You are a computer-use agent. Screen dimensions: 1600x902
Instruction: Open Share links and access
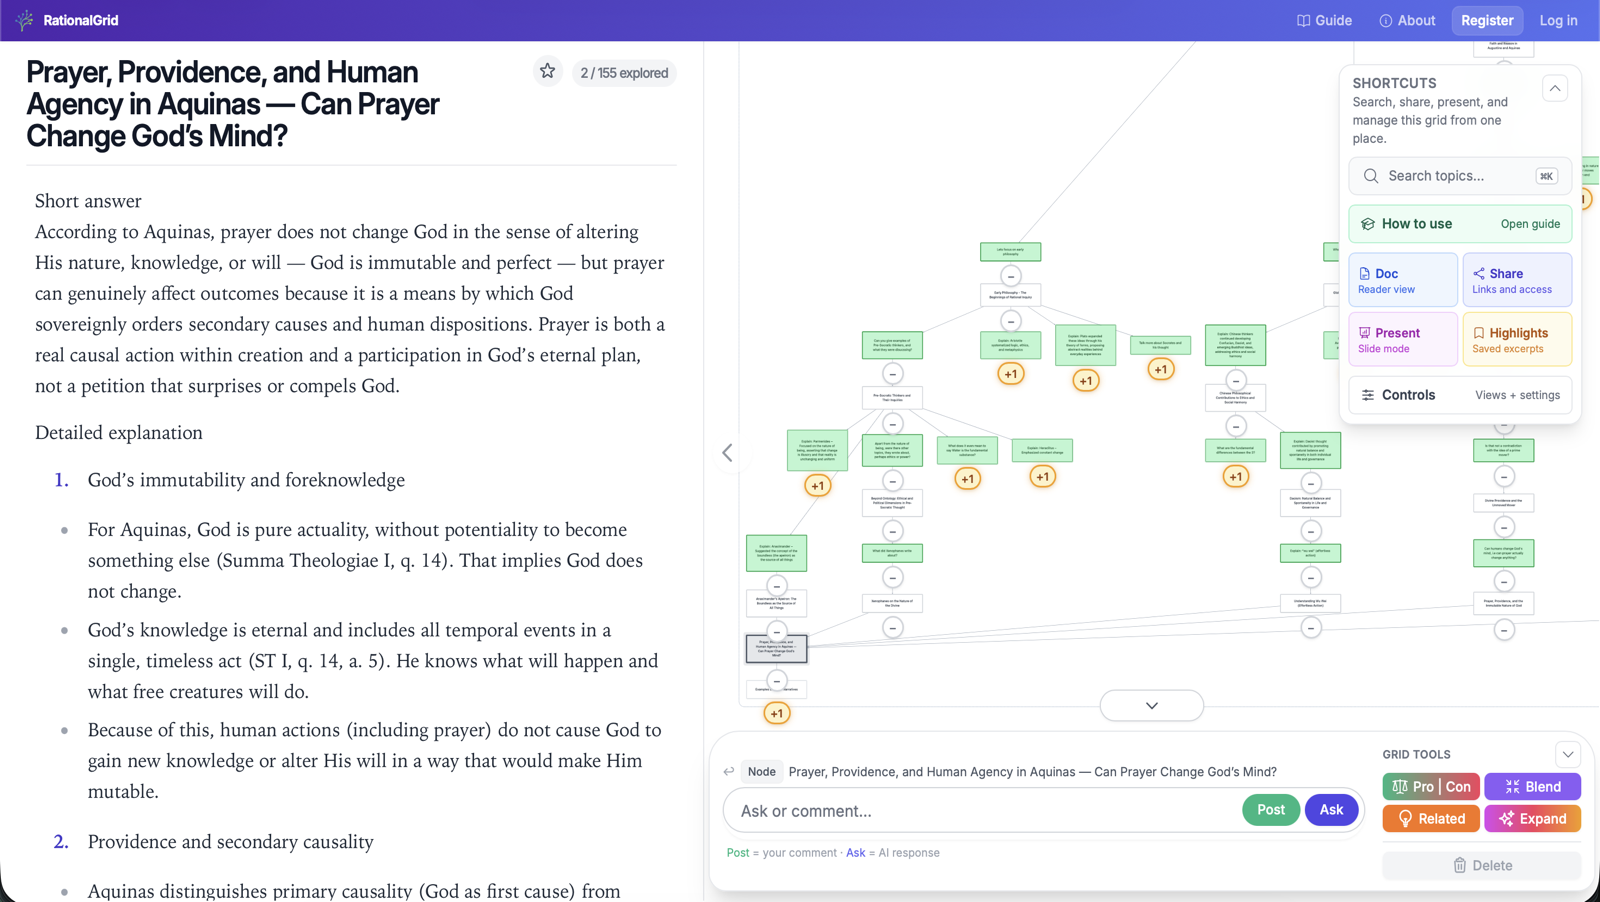1517,280
